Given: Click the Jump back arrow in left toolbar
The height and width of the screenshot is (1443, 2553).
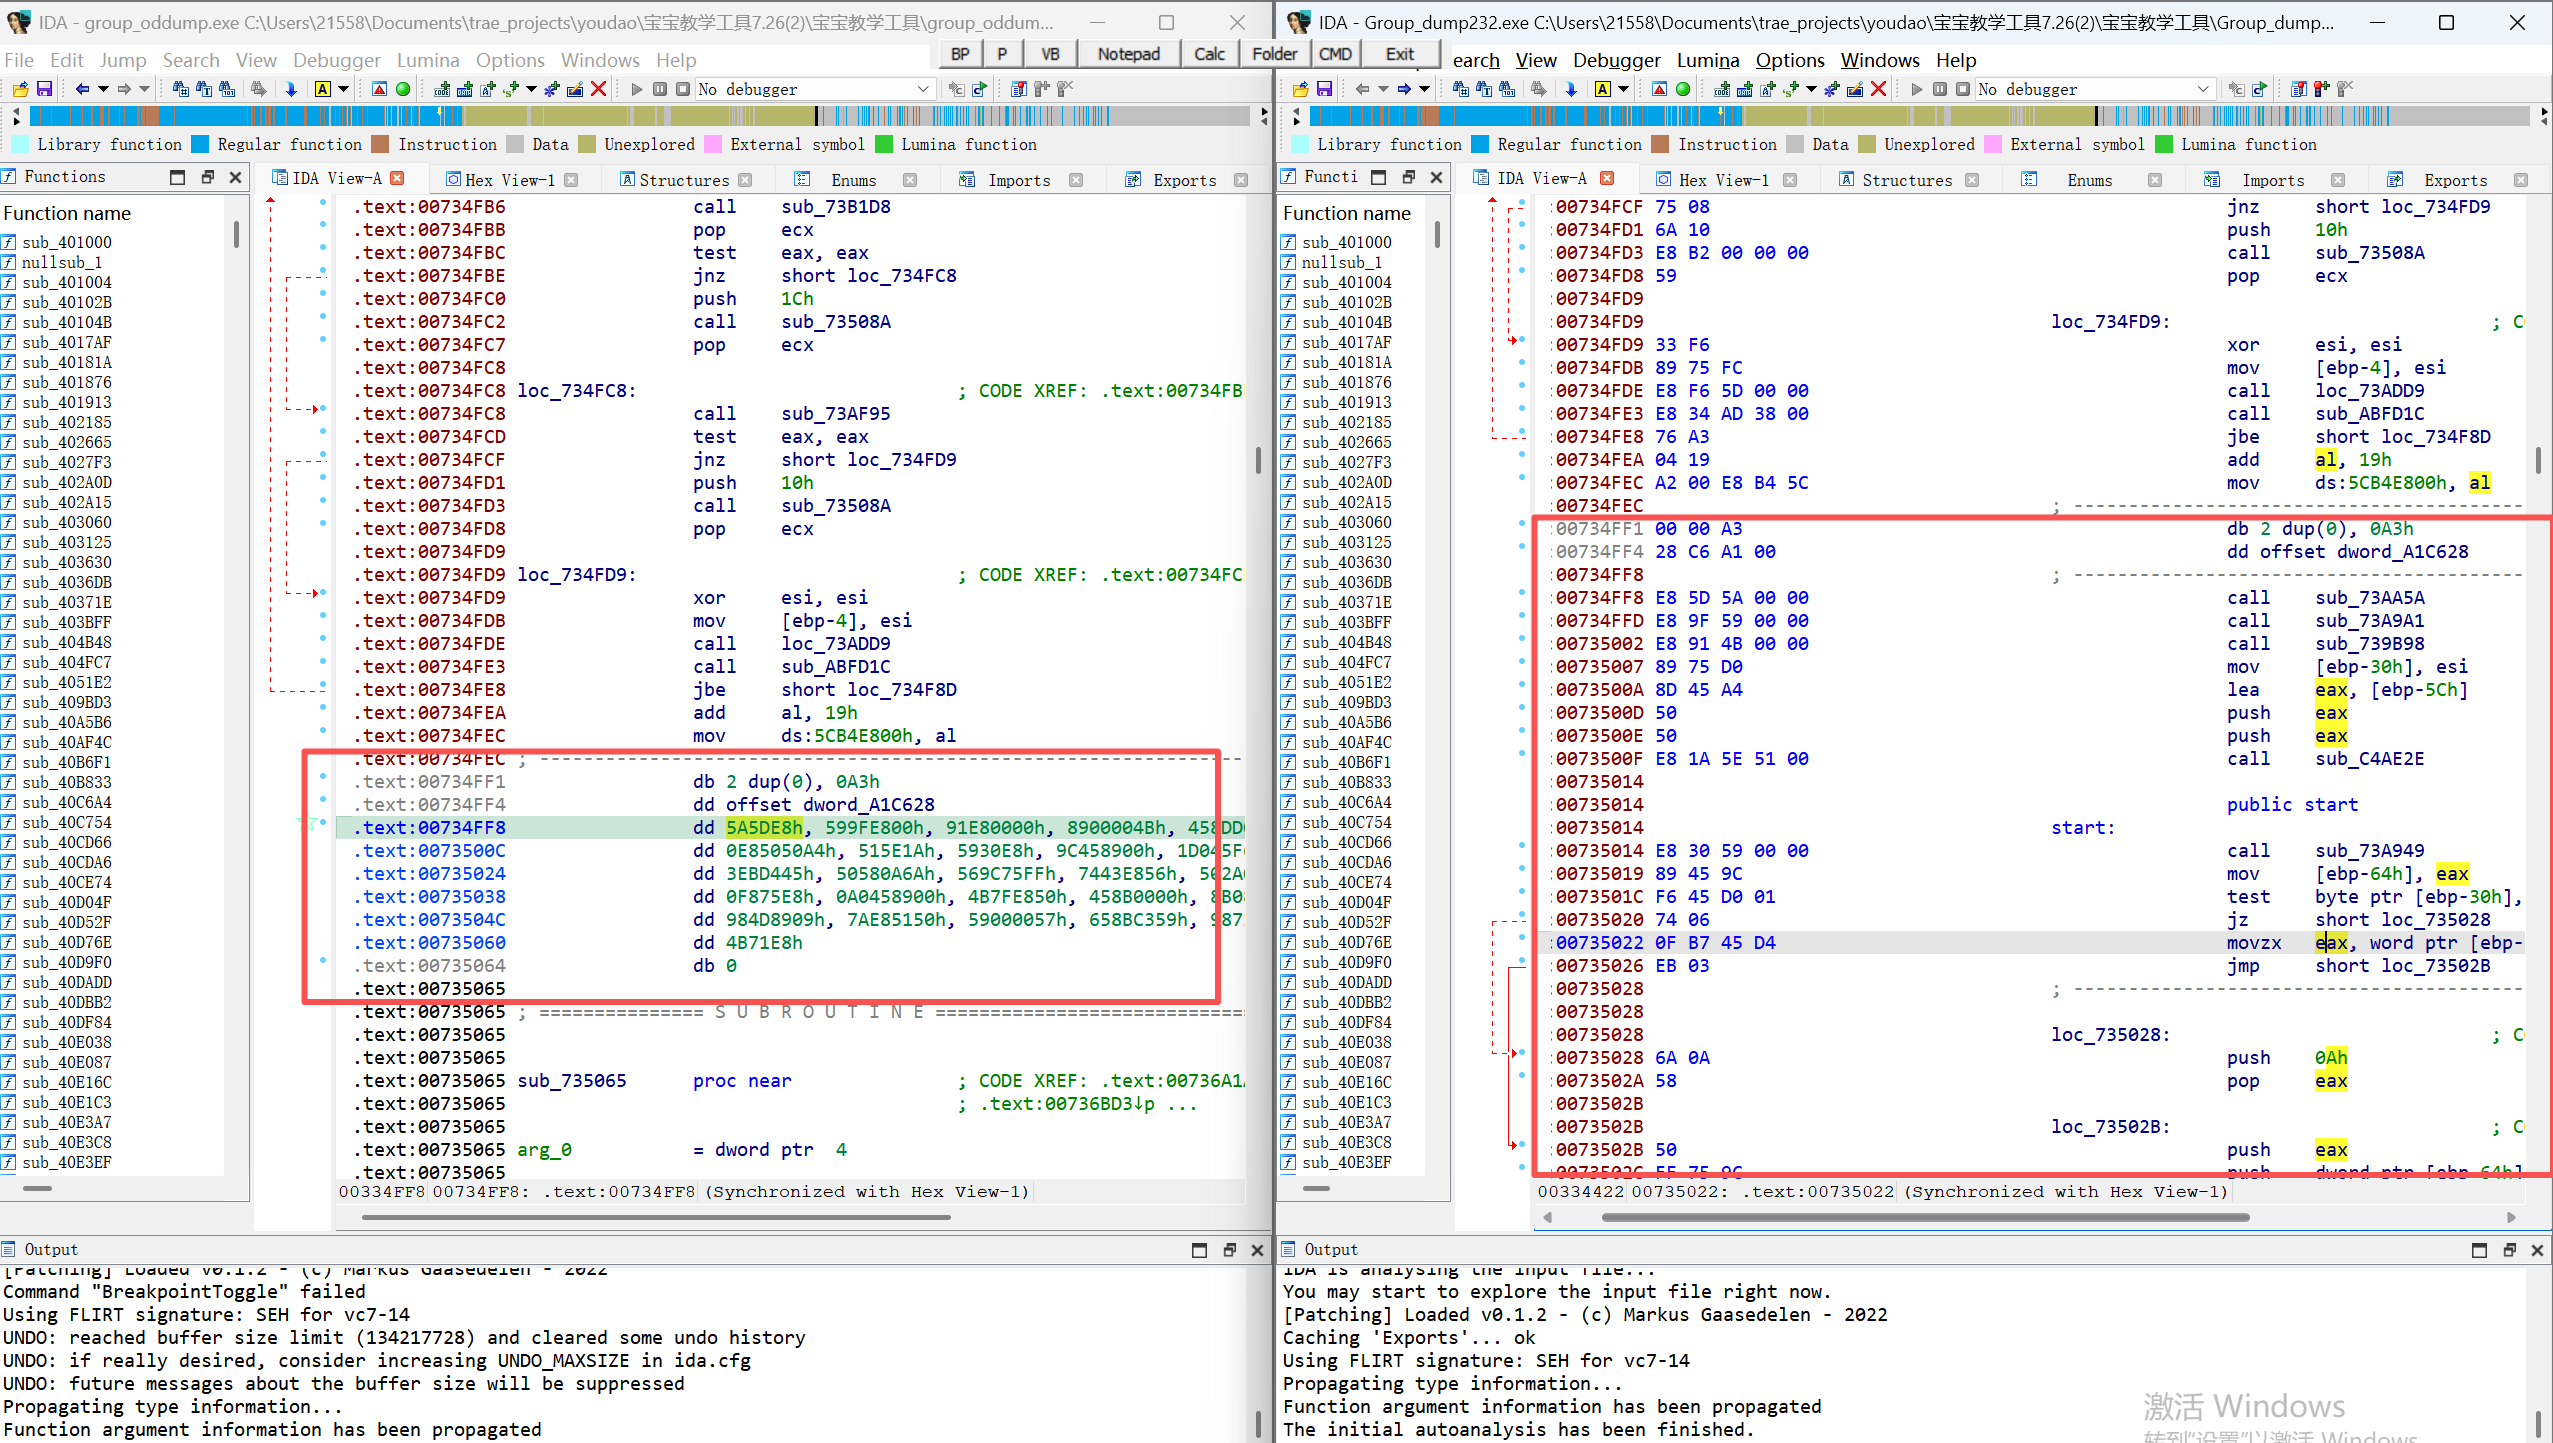Looking at the screenshot, I should (x=83, y=89).
